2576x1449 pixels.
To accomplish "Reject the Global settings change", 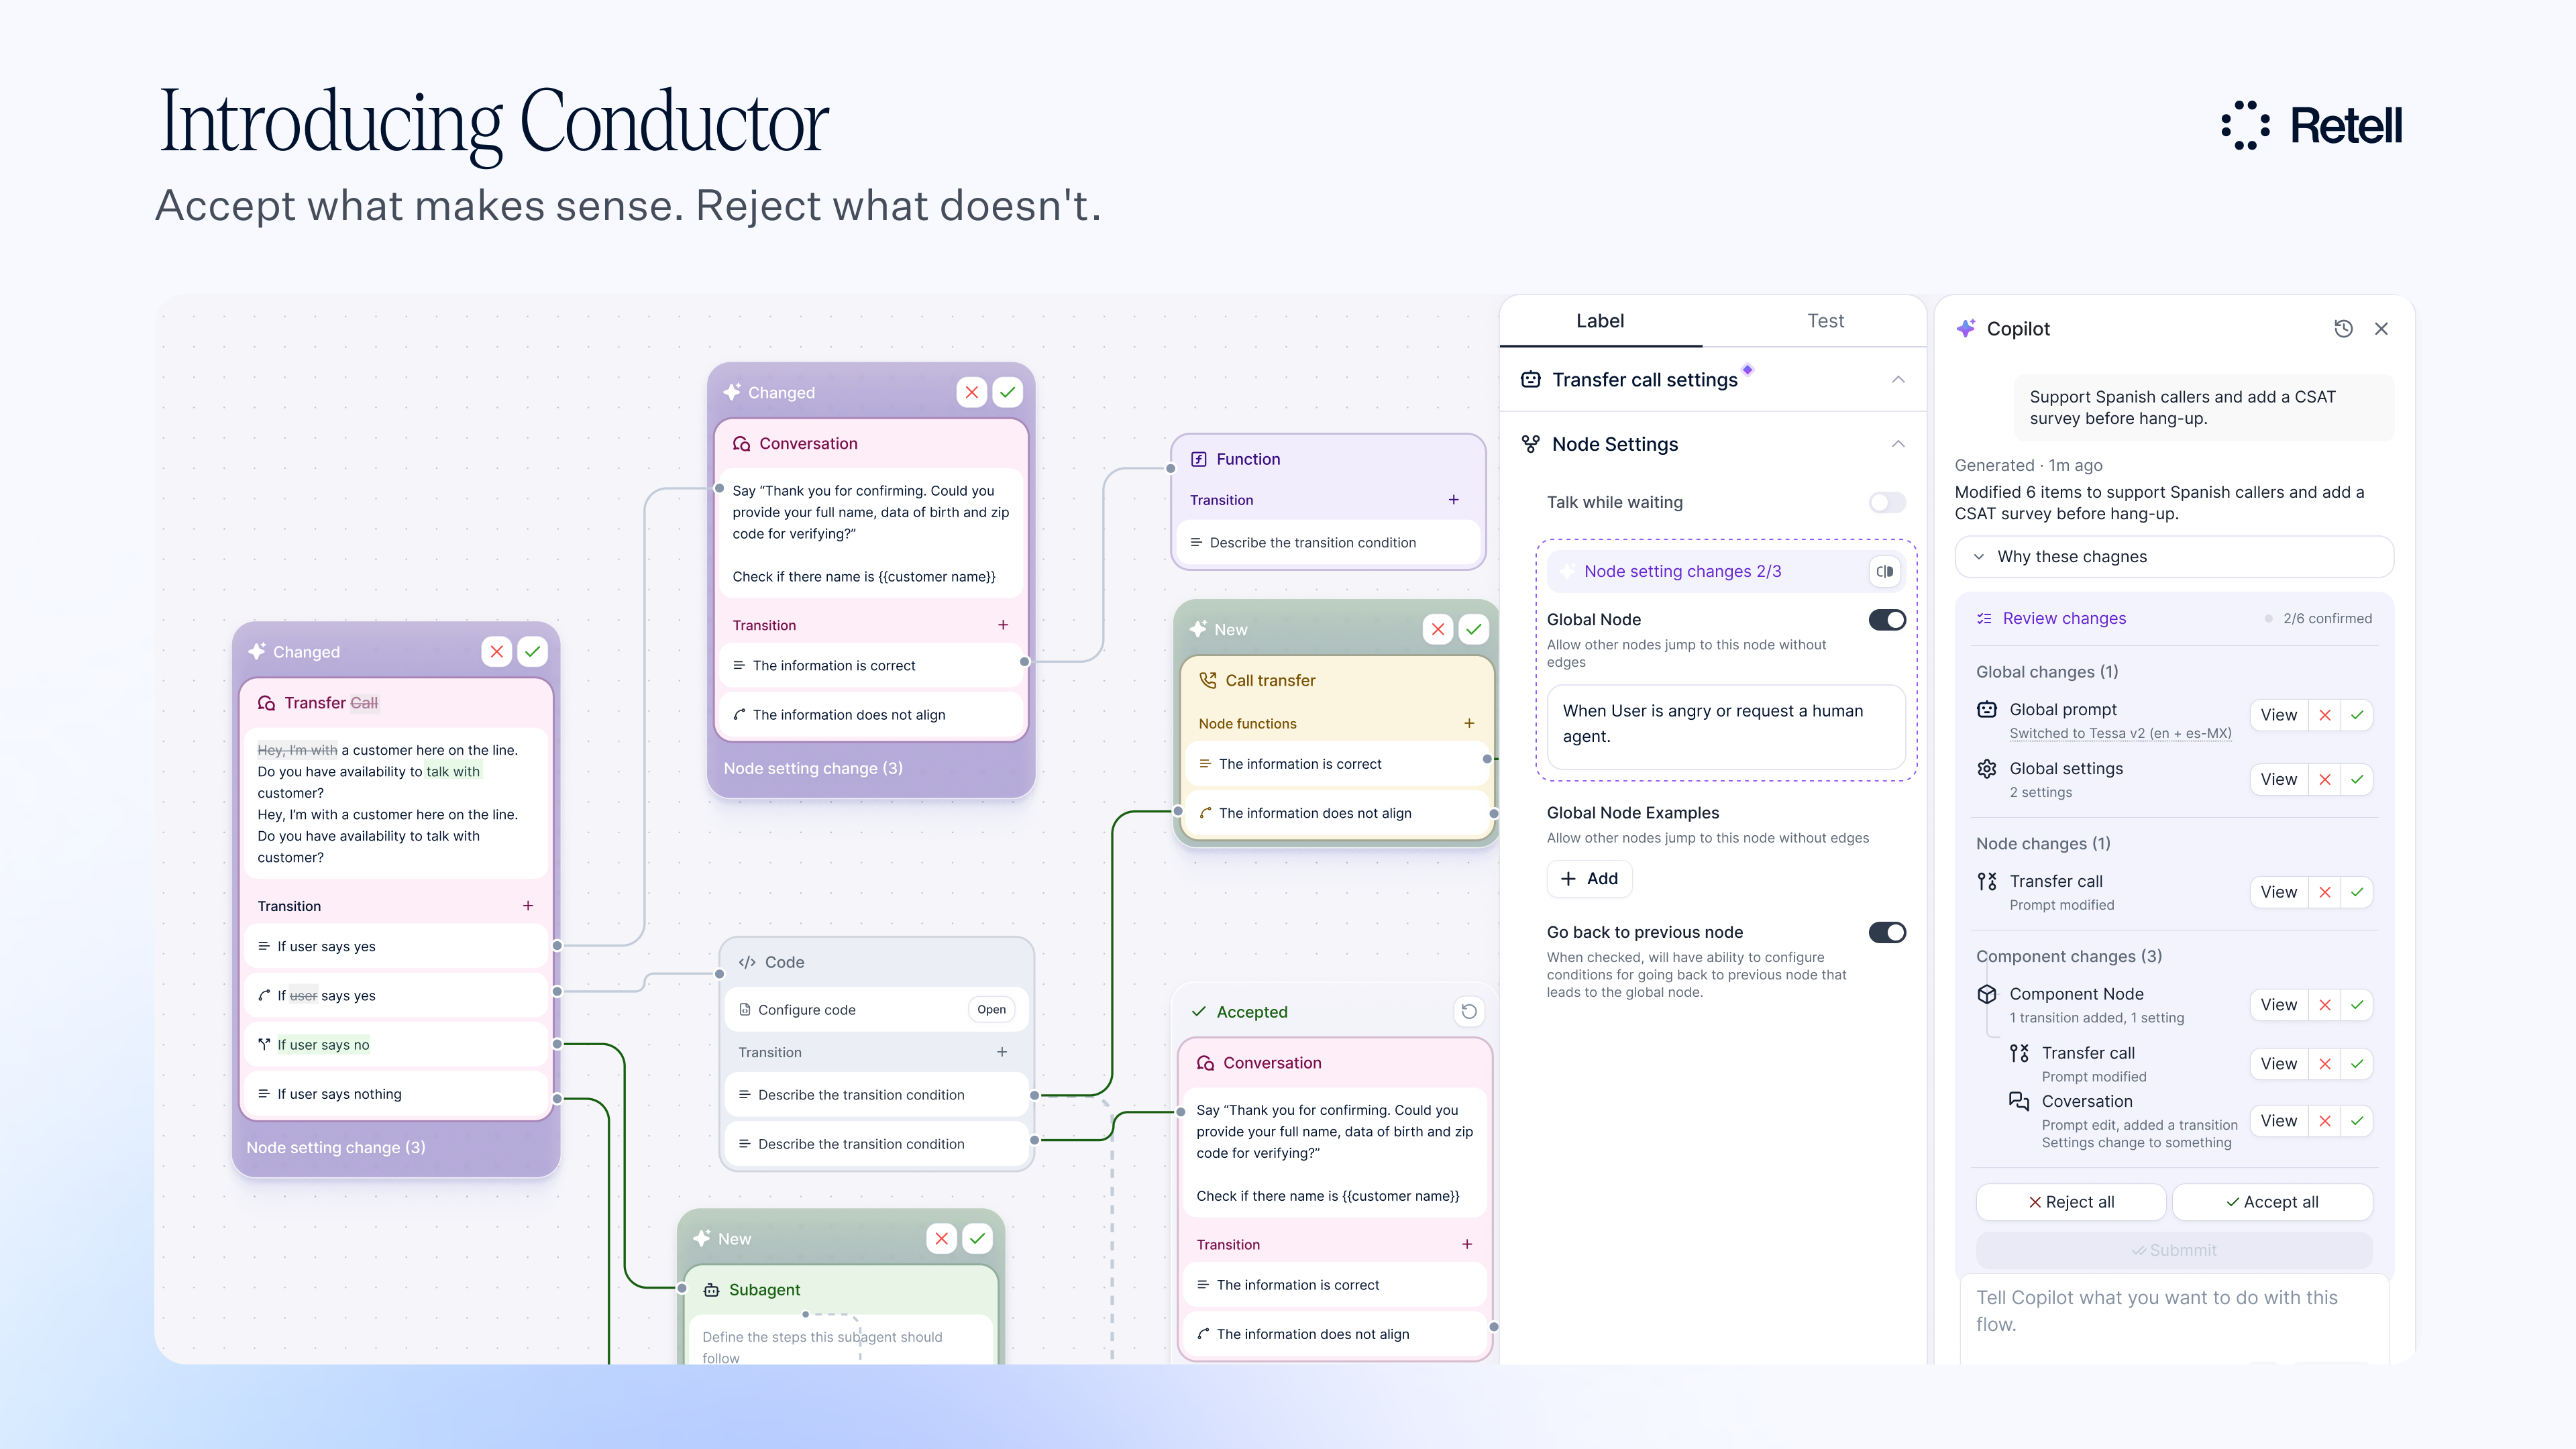I will click(2325, 780).
